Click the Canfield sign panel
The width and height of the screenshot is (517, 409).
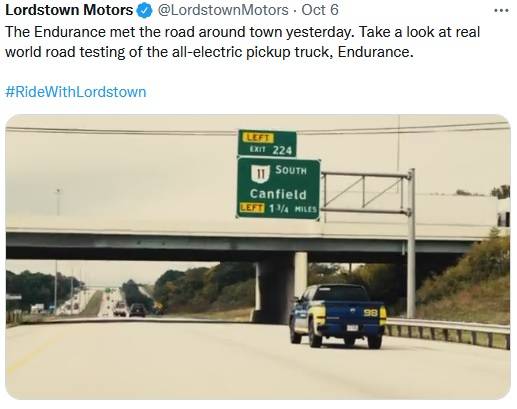tap(278, 189)
